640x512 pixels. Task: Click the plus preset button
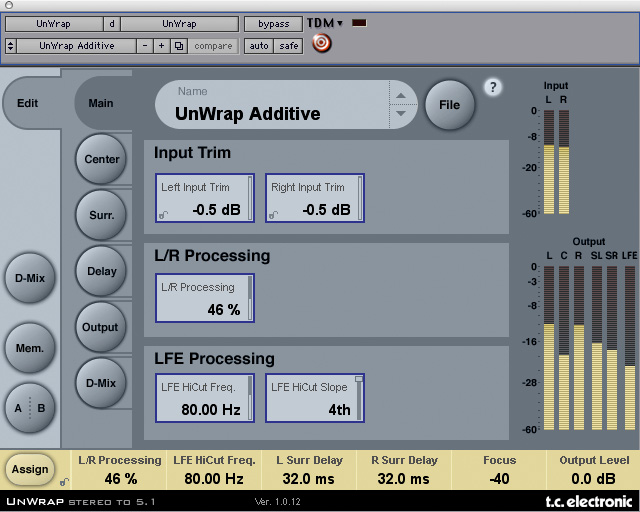pyautogui.click(x=162, y=46)
